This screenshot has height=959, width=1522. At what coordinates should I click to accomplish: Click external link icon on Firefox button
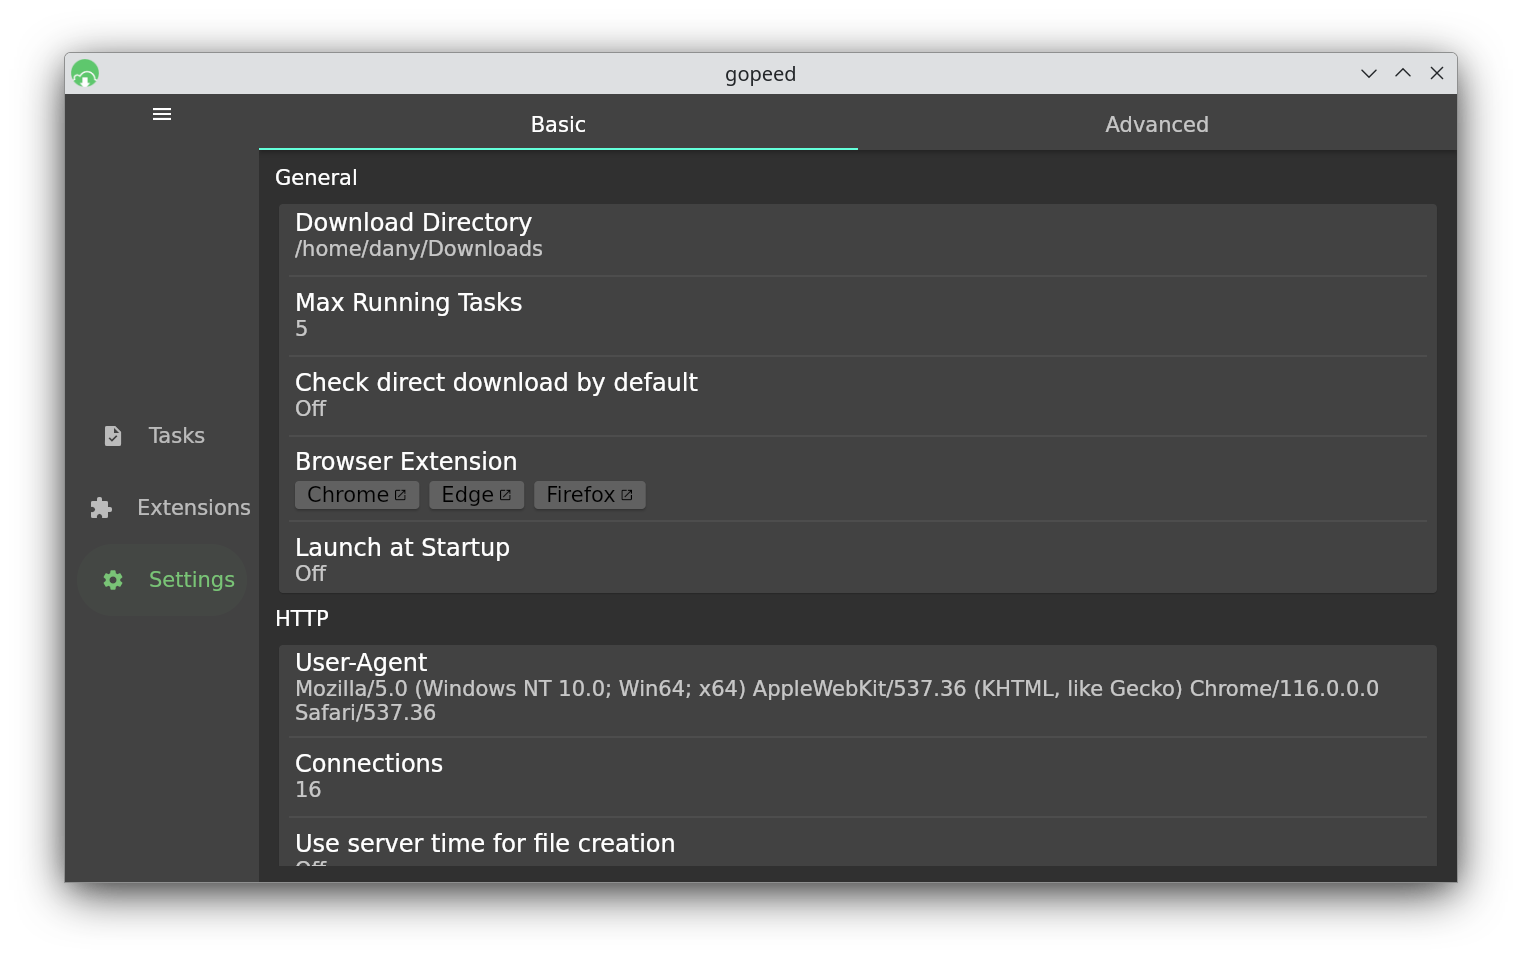(x=627, y=495)
